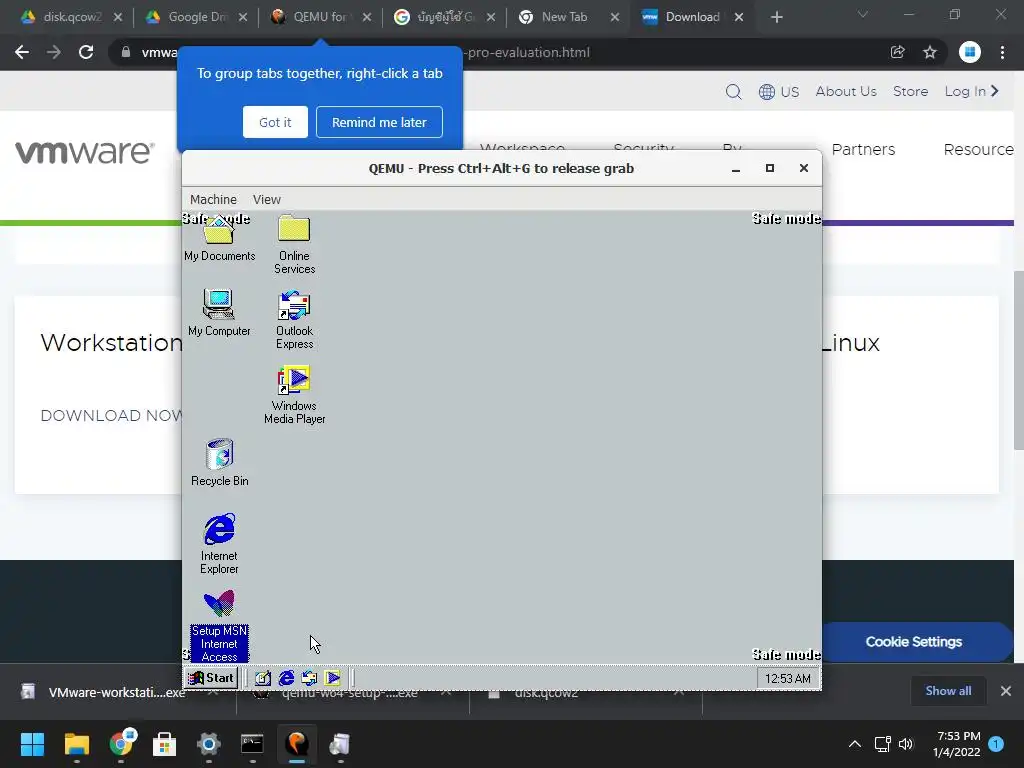Open Windows Media Player desktop shortcut
This screenshot has height=768, width=1024.
(x=294, y=395)
